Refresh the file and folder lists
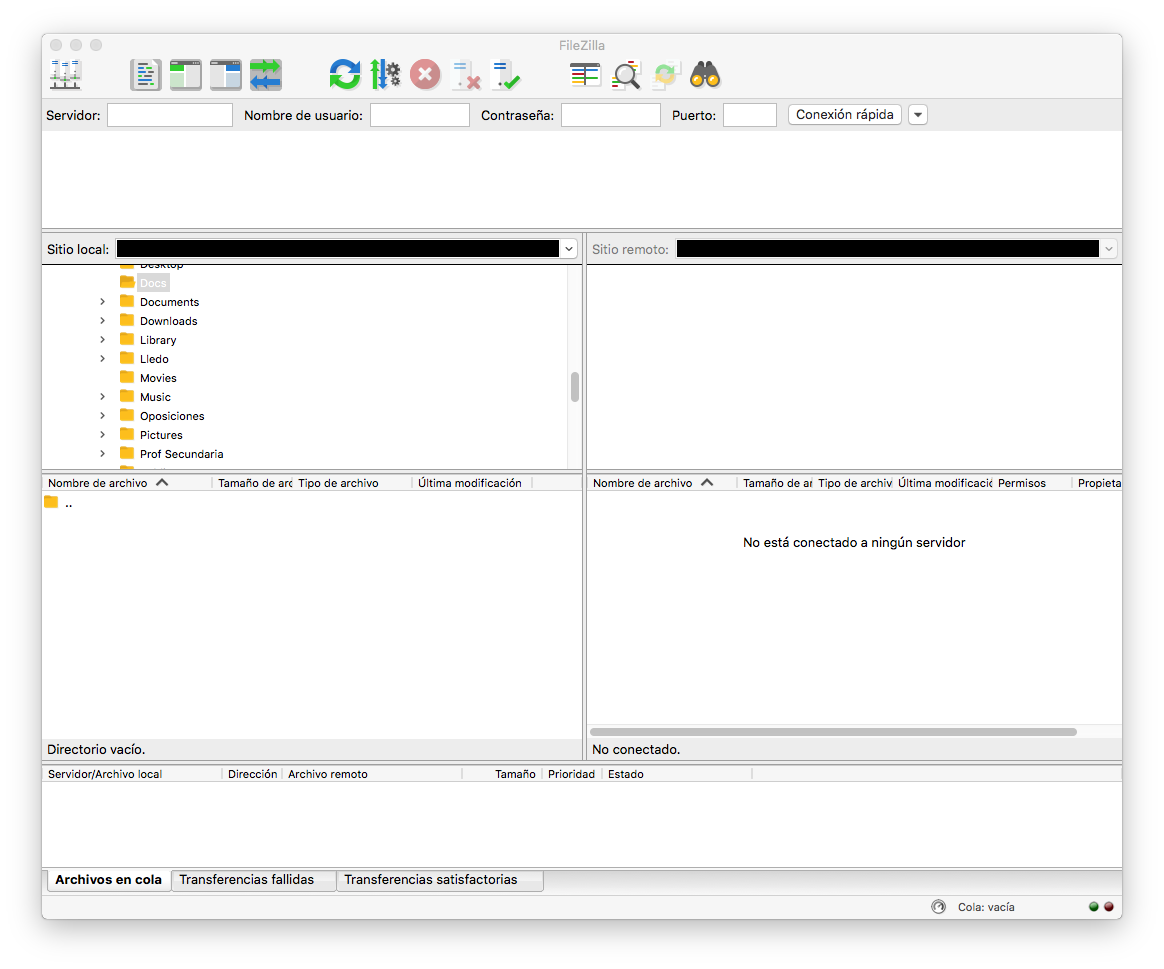The width and height of the screenshot is (1164, 969). [345, 75]
